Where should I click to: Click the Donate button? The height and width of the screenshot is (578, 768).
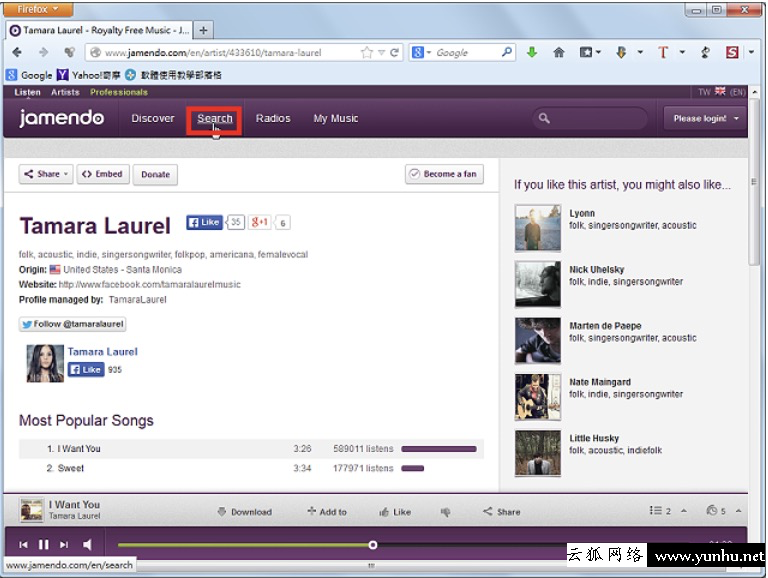click(155, 174)
